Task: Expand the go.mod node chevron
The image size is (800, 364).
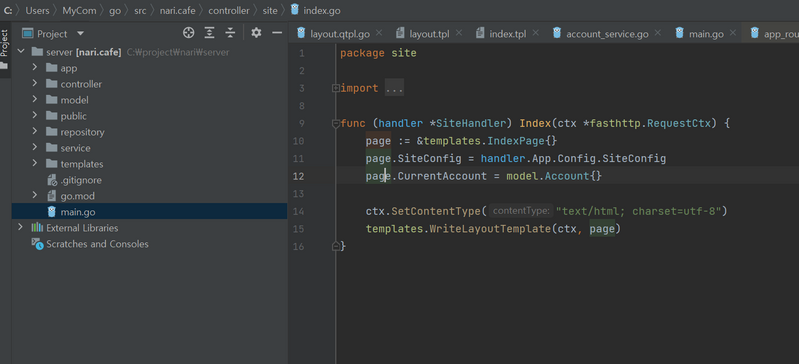Action: pos(35,195)
